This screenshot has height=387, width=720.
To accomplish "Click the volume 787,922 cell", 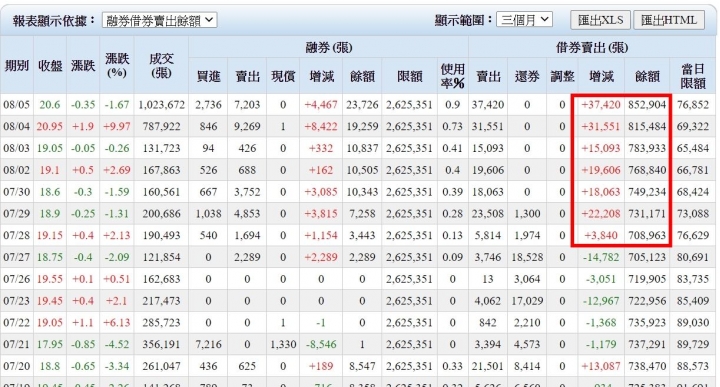I will pyautogui.click(x=161, y=126).
